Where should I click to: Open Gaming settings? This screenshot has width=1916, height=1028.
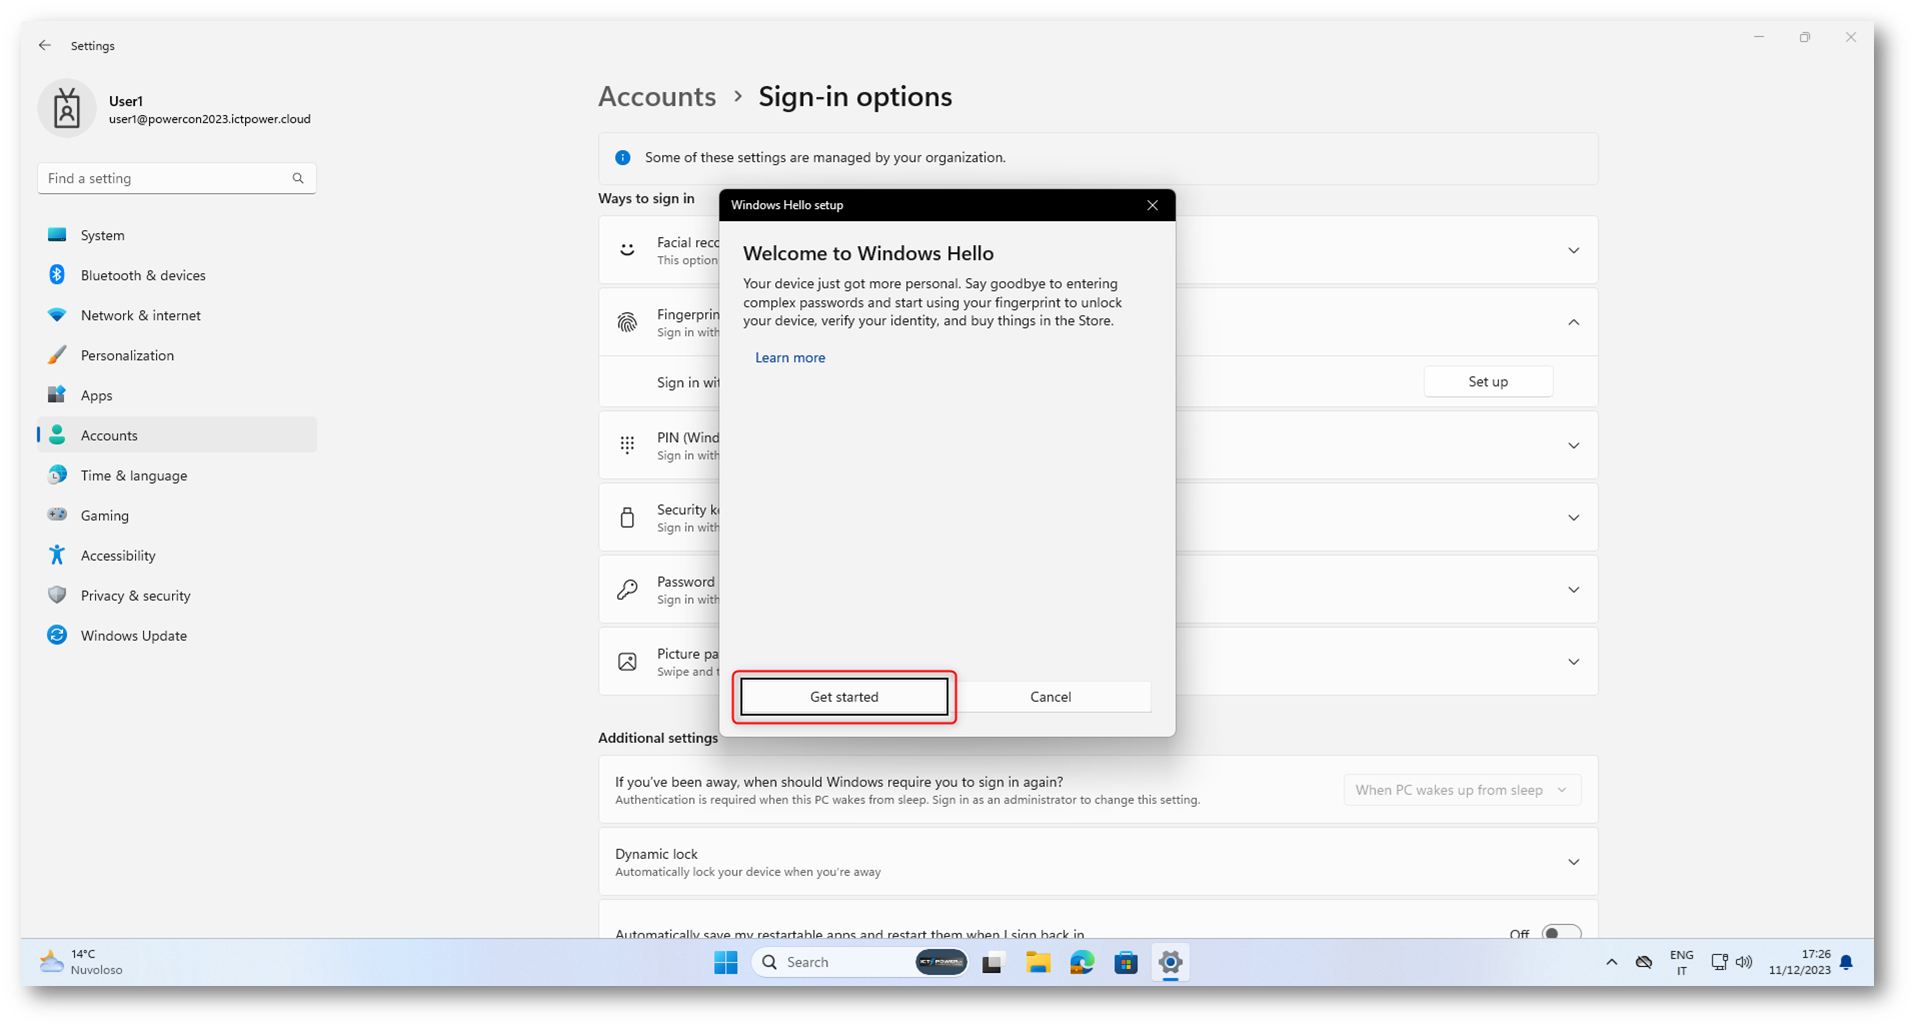[x=177, y=515]
